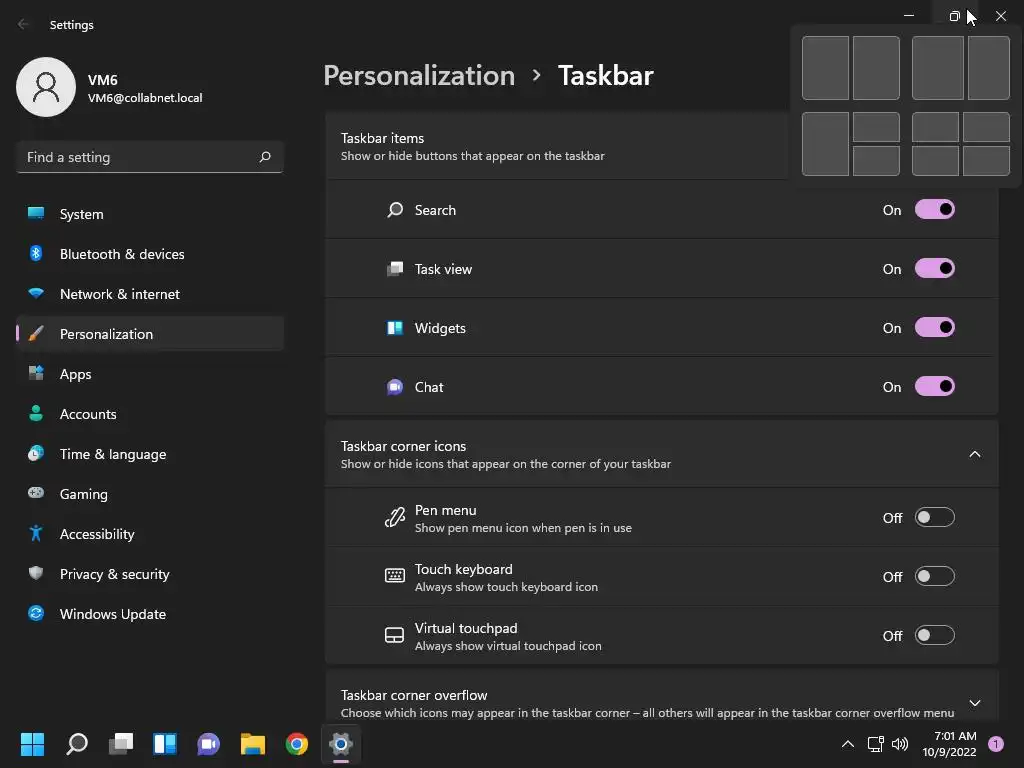Open the System settings category
Image resolution: width=1024 pixels, height=768 pixels.
(150, 214)
